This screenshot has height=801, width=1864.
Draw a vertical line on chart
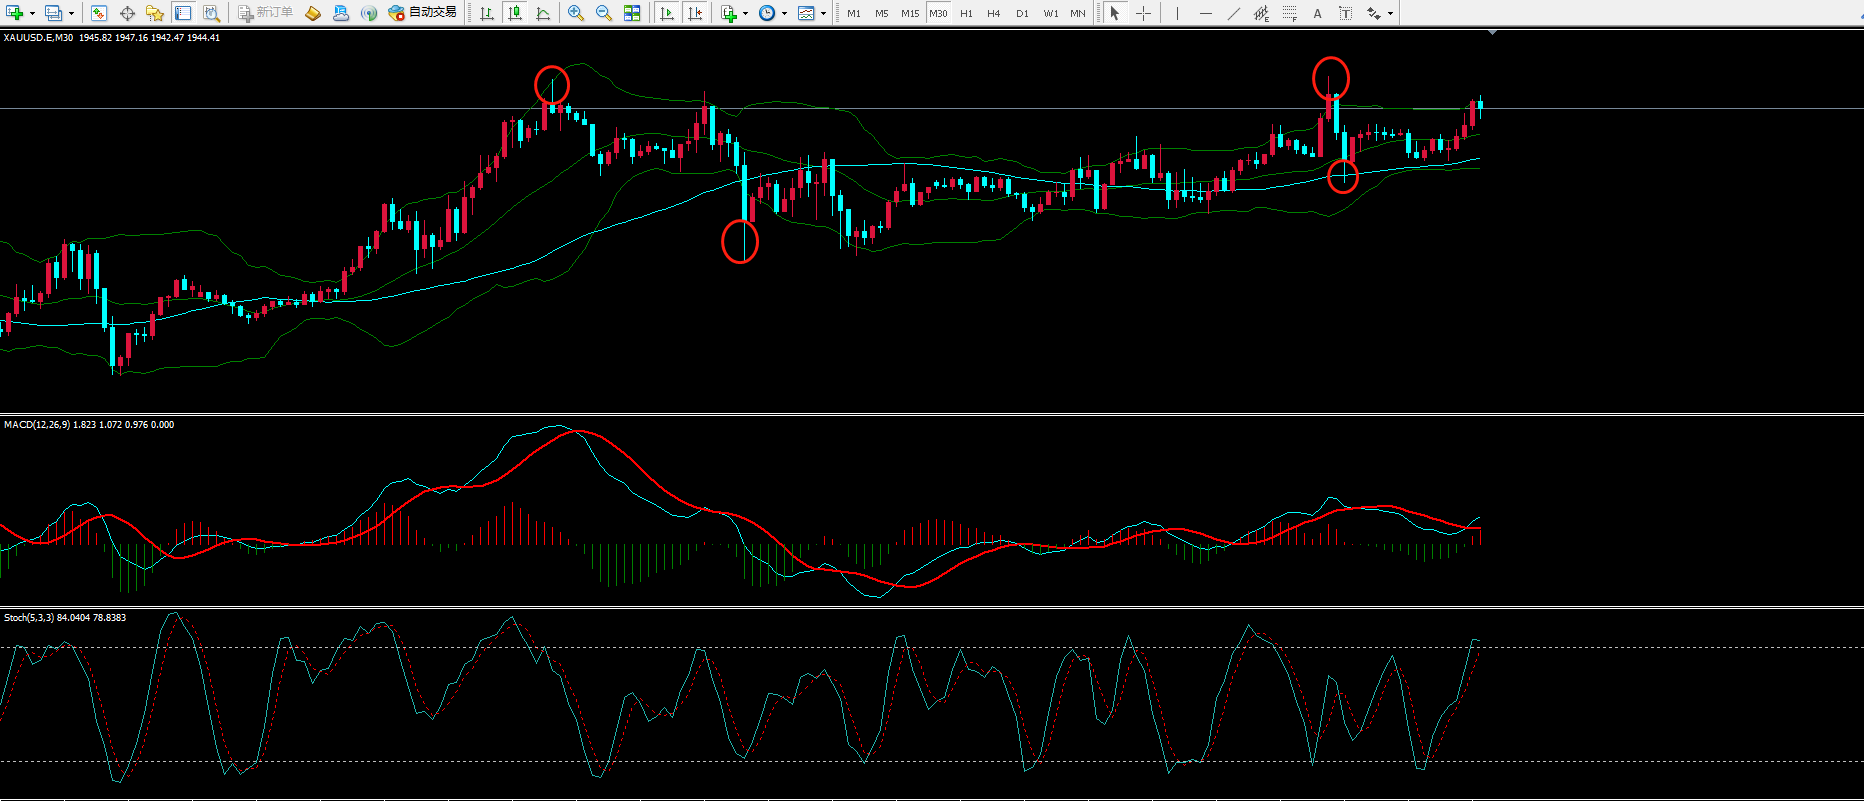[x=1178, y=13]
